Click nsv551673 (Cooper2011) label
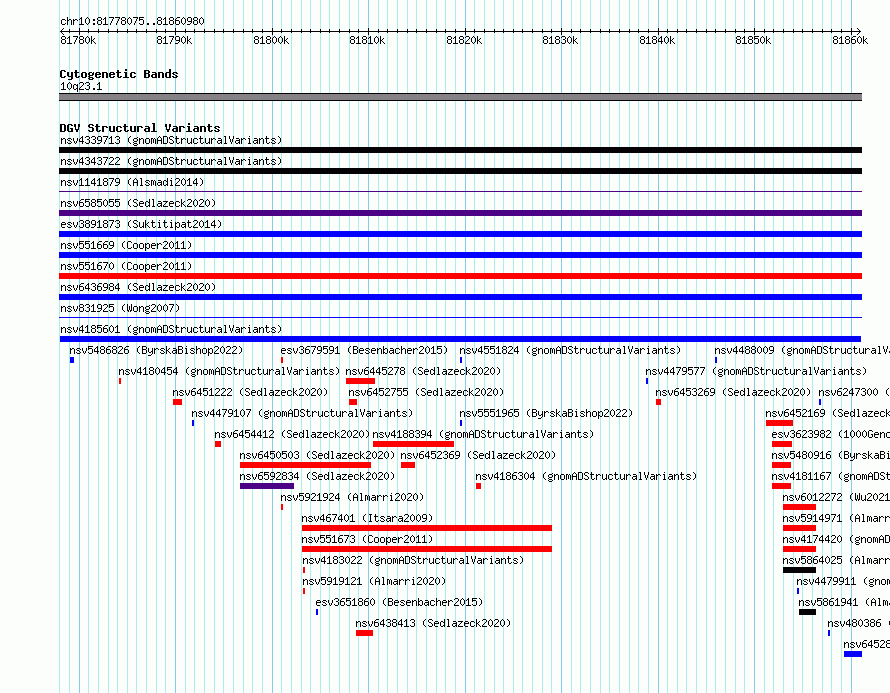Screen dimensions: 890x693 pos(367,539)
